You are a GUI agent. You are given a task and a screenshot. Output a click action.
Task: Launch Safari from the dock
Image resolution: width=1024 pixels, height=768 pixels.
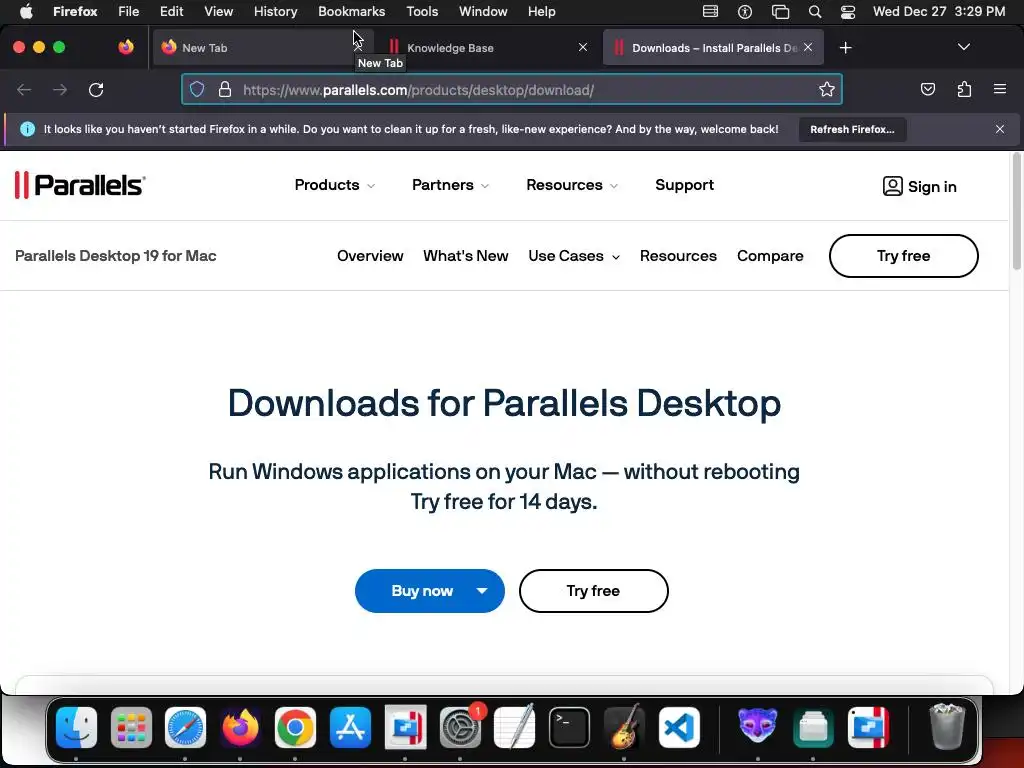[185, 727]
